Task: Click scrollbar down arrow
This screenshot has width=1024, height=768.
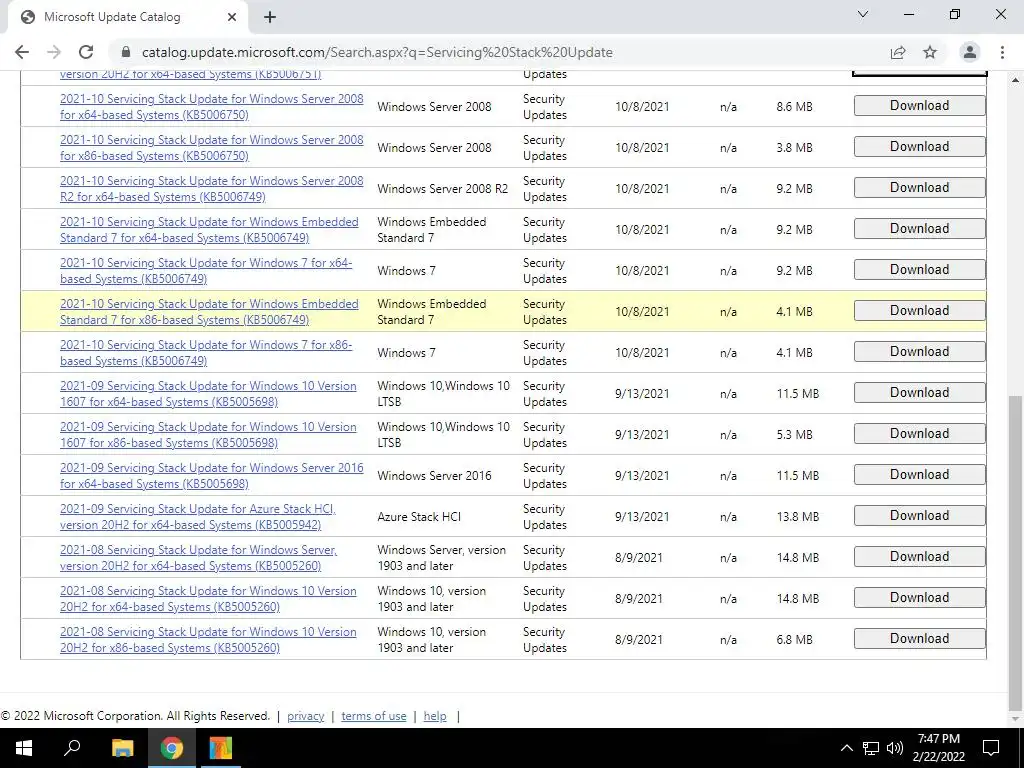Action: (1016, 718)
